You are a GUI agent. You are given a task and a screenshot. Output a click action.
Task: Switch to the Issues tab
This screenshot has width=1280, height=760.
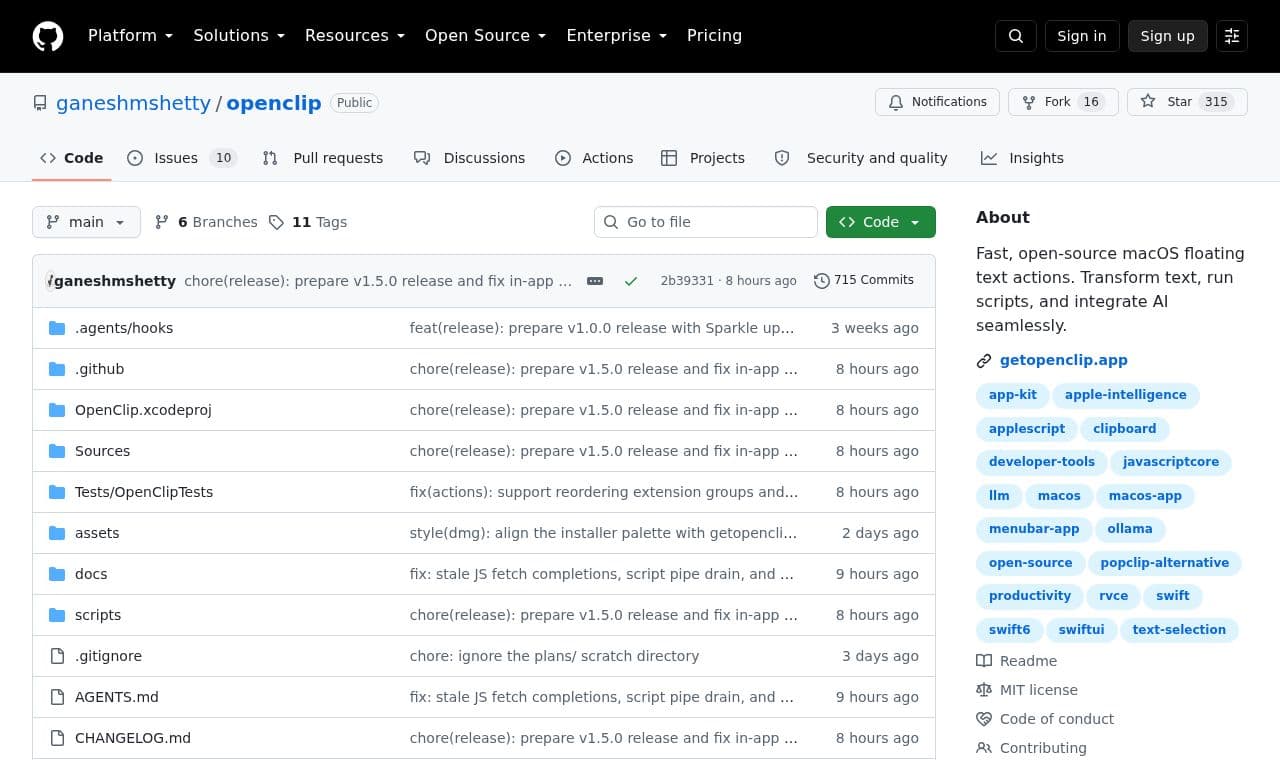[x=182, y=158]
